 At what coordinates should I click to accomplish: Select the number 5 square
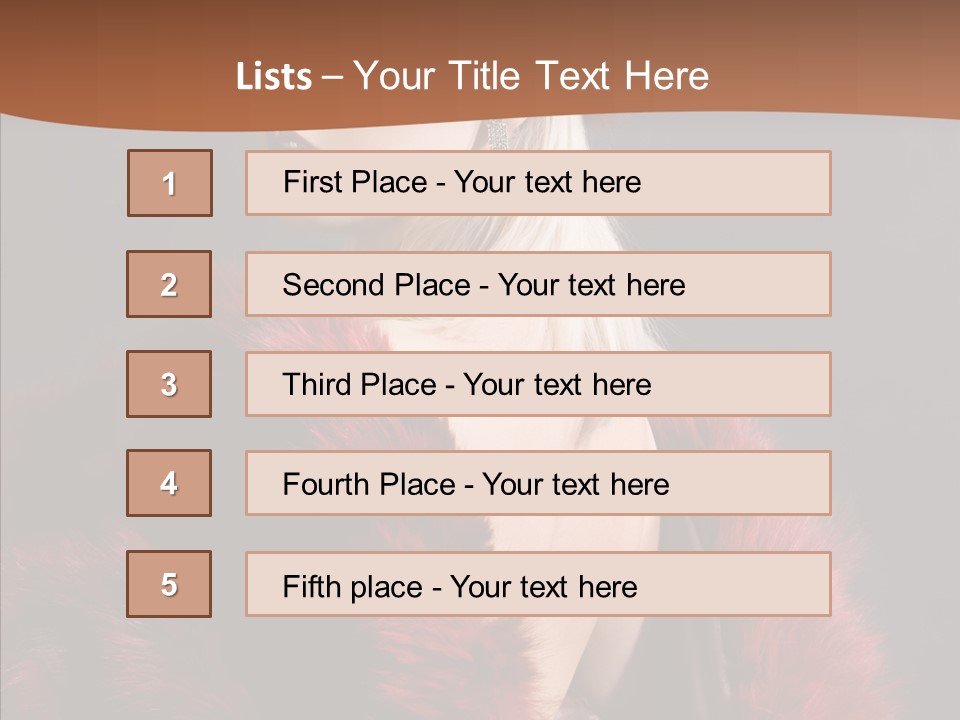point(169,584)
